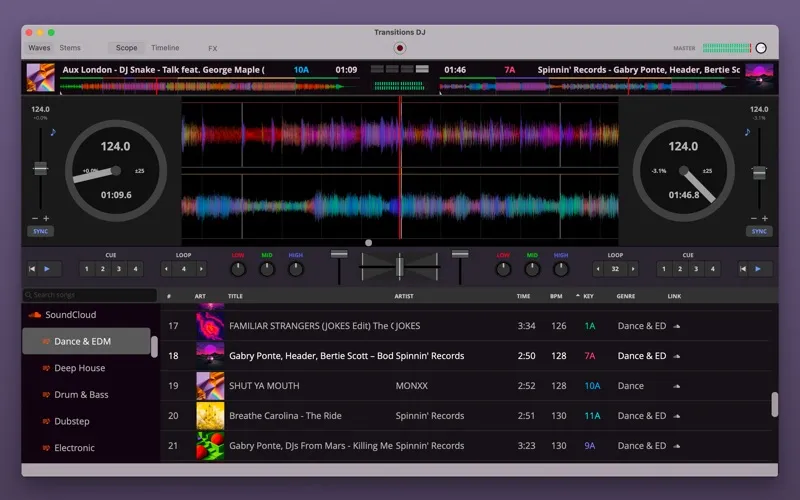Screen dimensions: 800x500
Task: Jump to track start on right deck
Action: [x=743, y=269]
